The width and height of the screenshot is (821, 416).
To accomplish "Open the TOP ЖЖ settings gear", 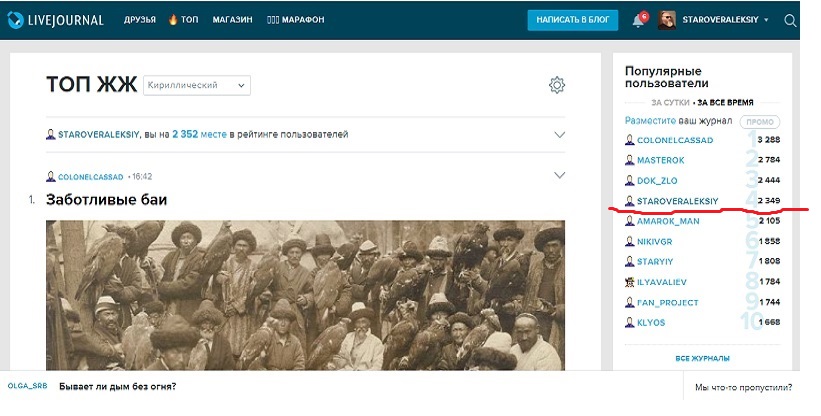I will point(557,85).
